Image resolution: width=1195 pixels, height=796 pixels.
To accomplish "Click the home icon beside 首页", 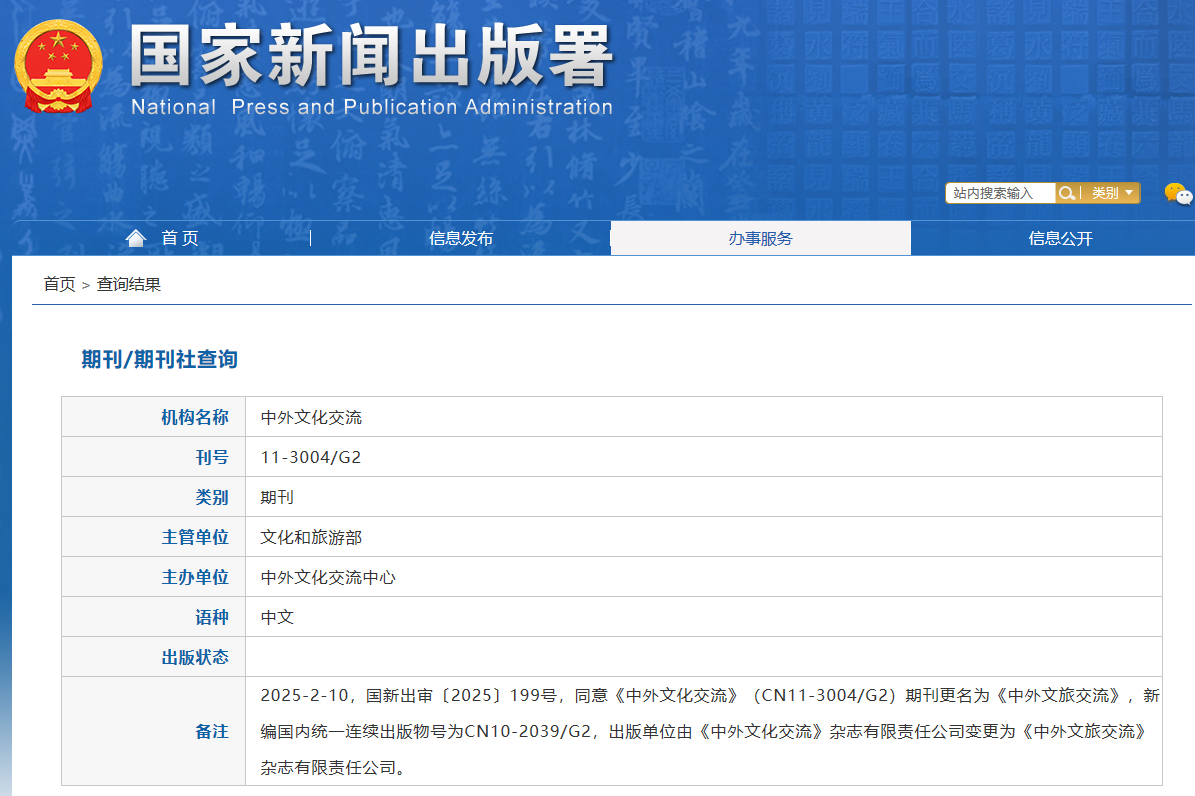I will tap(136, 239).
